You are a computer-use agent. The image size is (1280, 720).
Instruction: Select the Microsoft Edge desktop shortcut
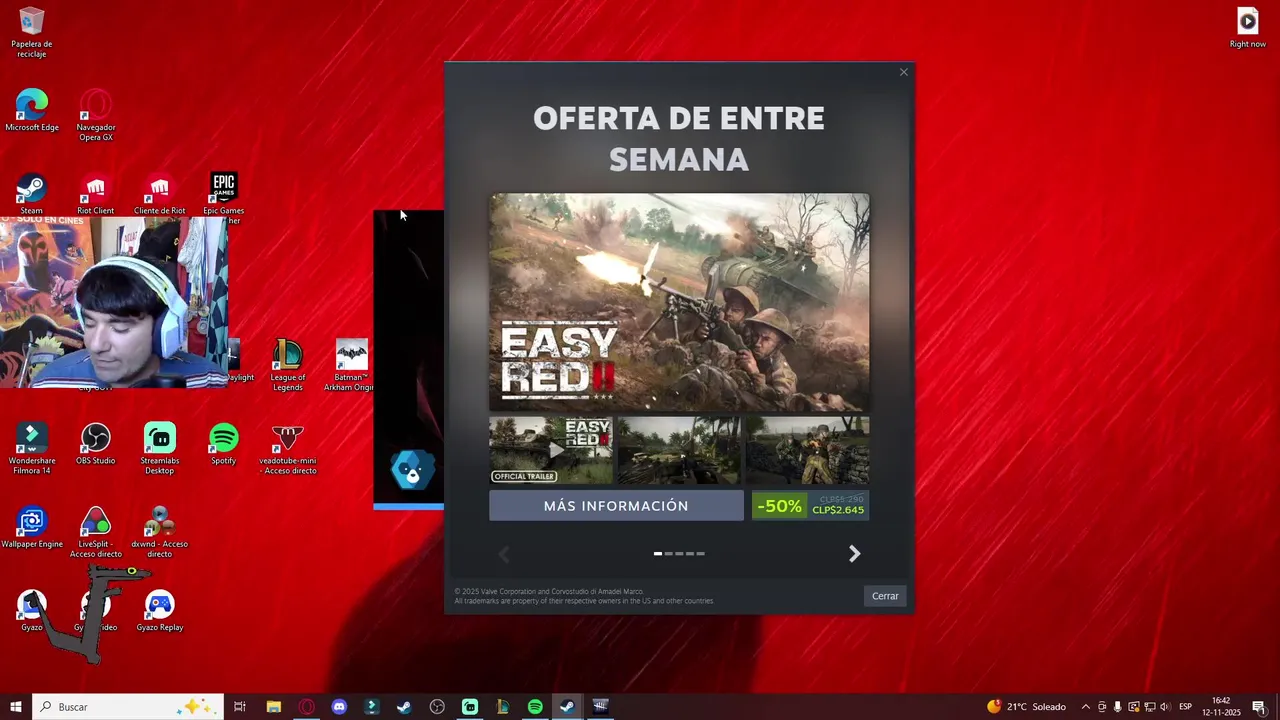point(31,110)
